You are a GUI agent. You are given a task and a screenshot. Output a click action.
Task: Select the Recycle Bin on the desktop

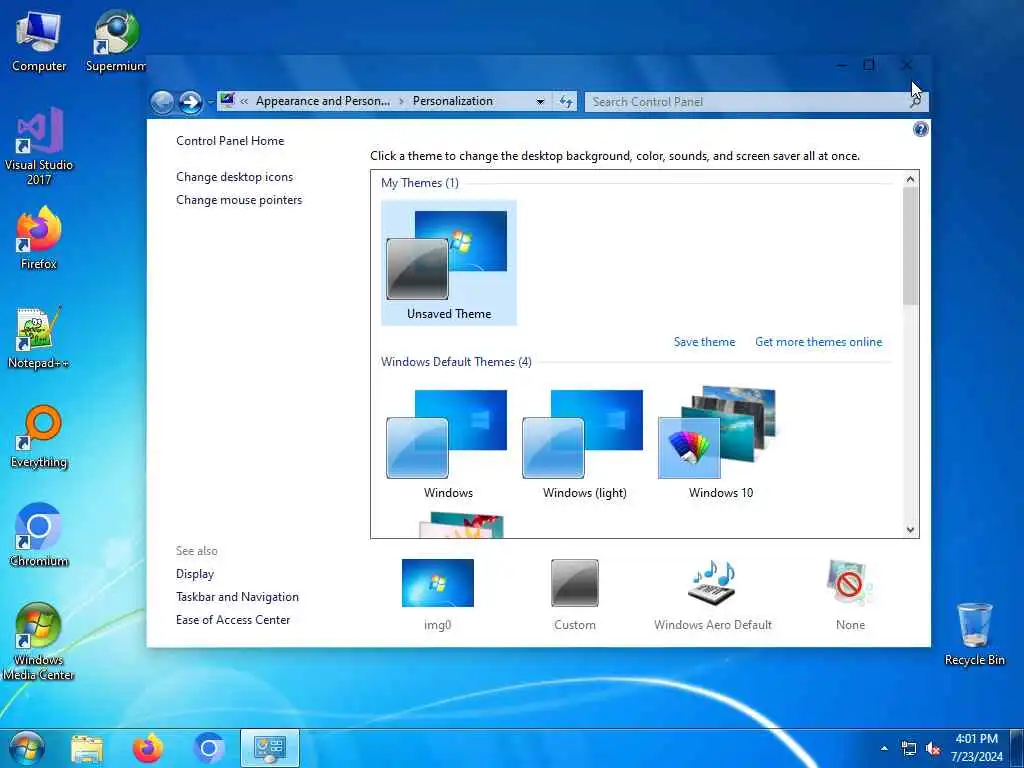(x=974, y=634)
